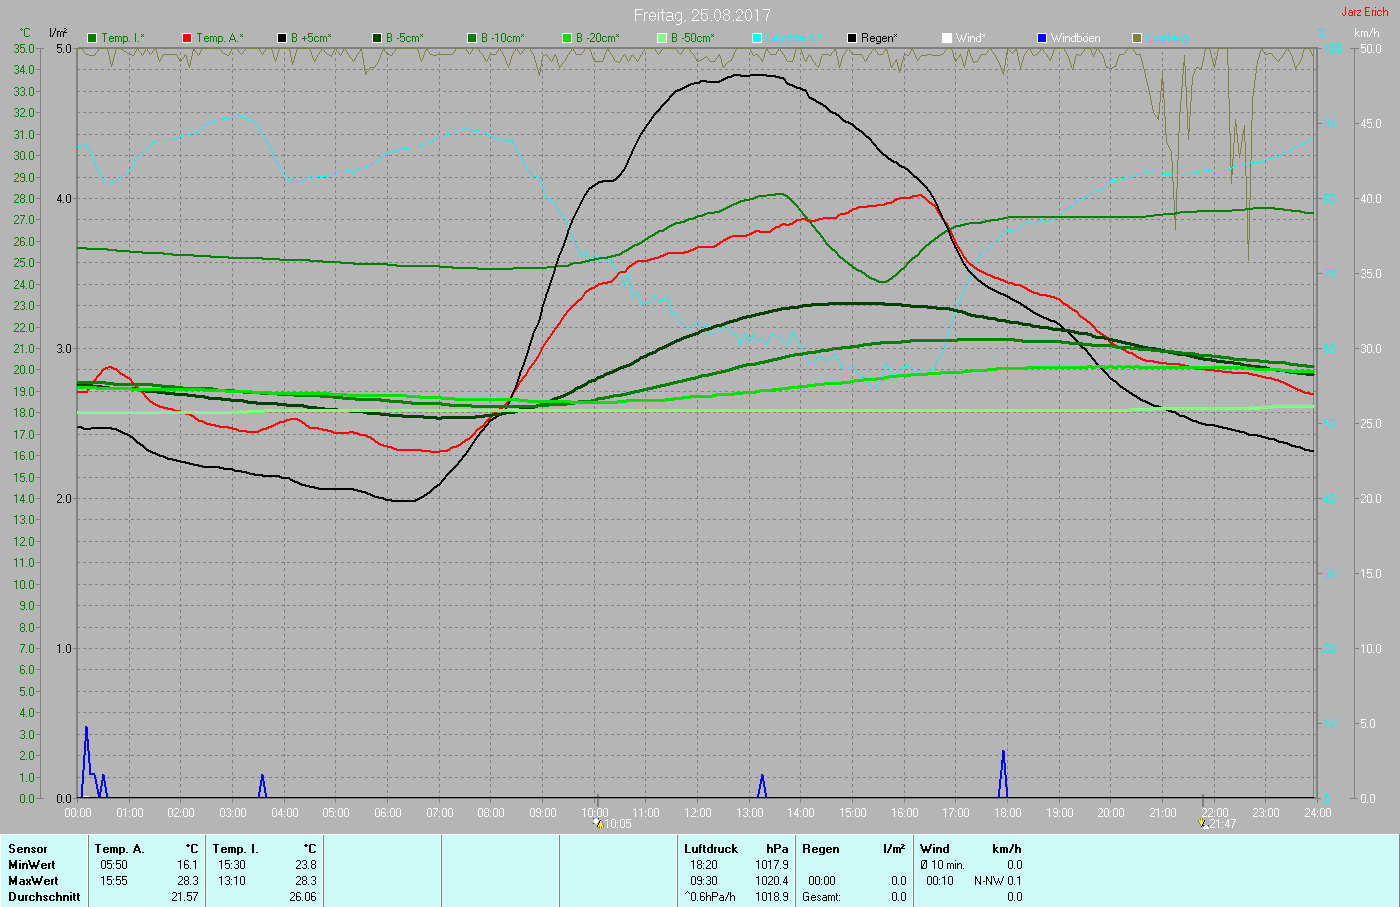This screenshot has height=907, width=1400.
Task: Click the wind maximum time '00:10'
Action: pos(940,881)
